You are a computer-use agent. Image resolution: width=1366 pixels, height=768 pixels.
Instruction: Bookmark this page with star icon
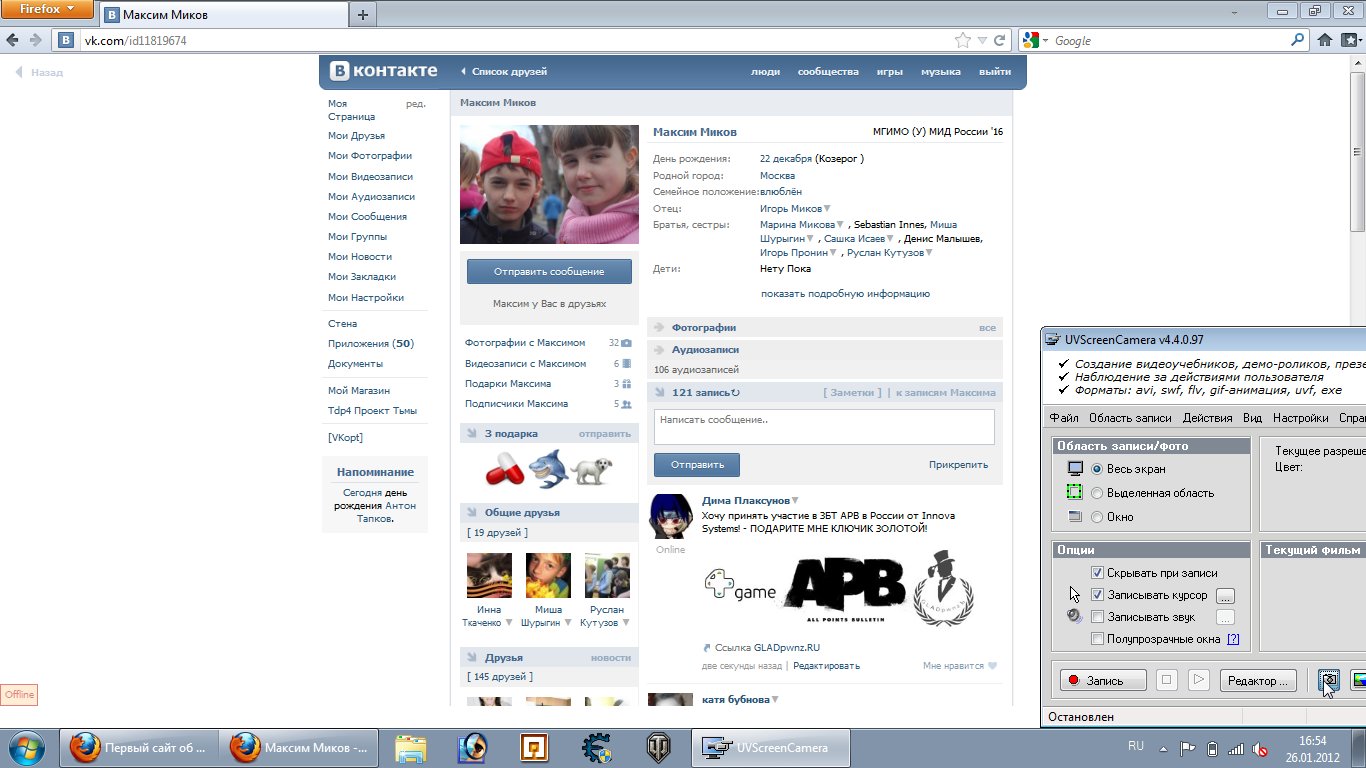[x=962, y=40]
